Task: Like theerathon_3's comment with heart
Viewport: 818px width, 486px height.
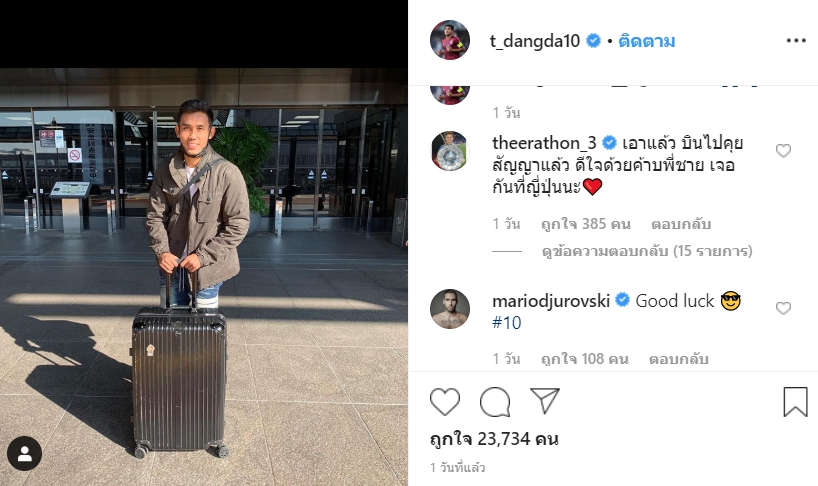Action: tap(783, 151)
